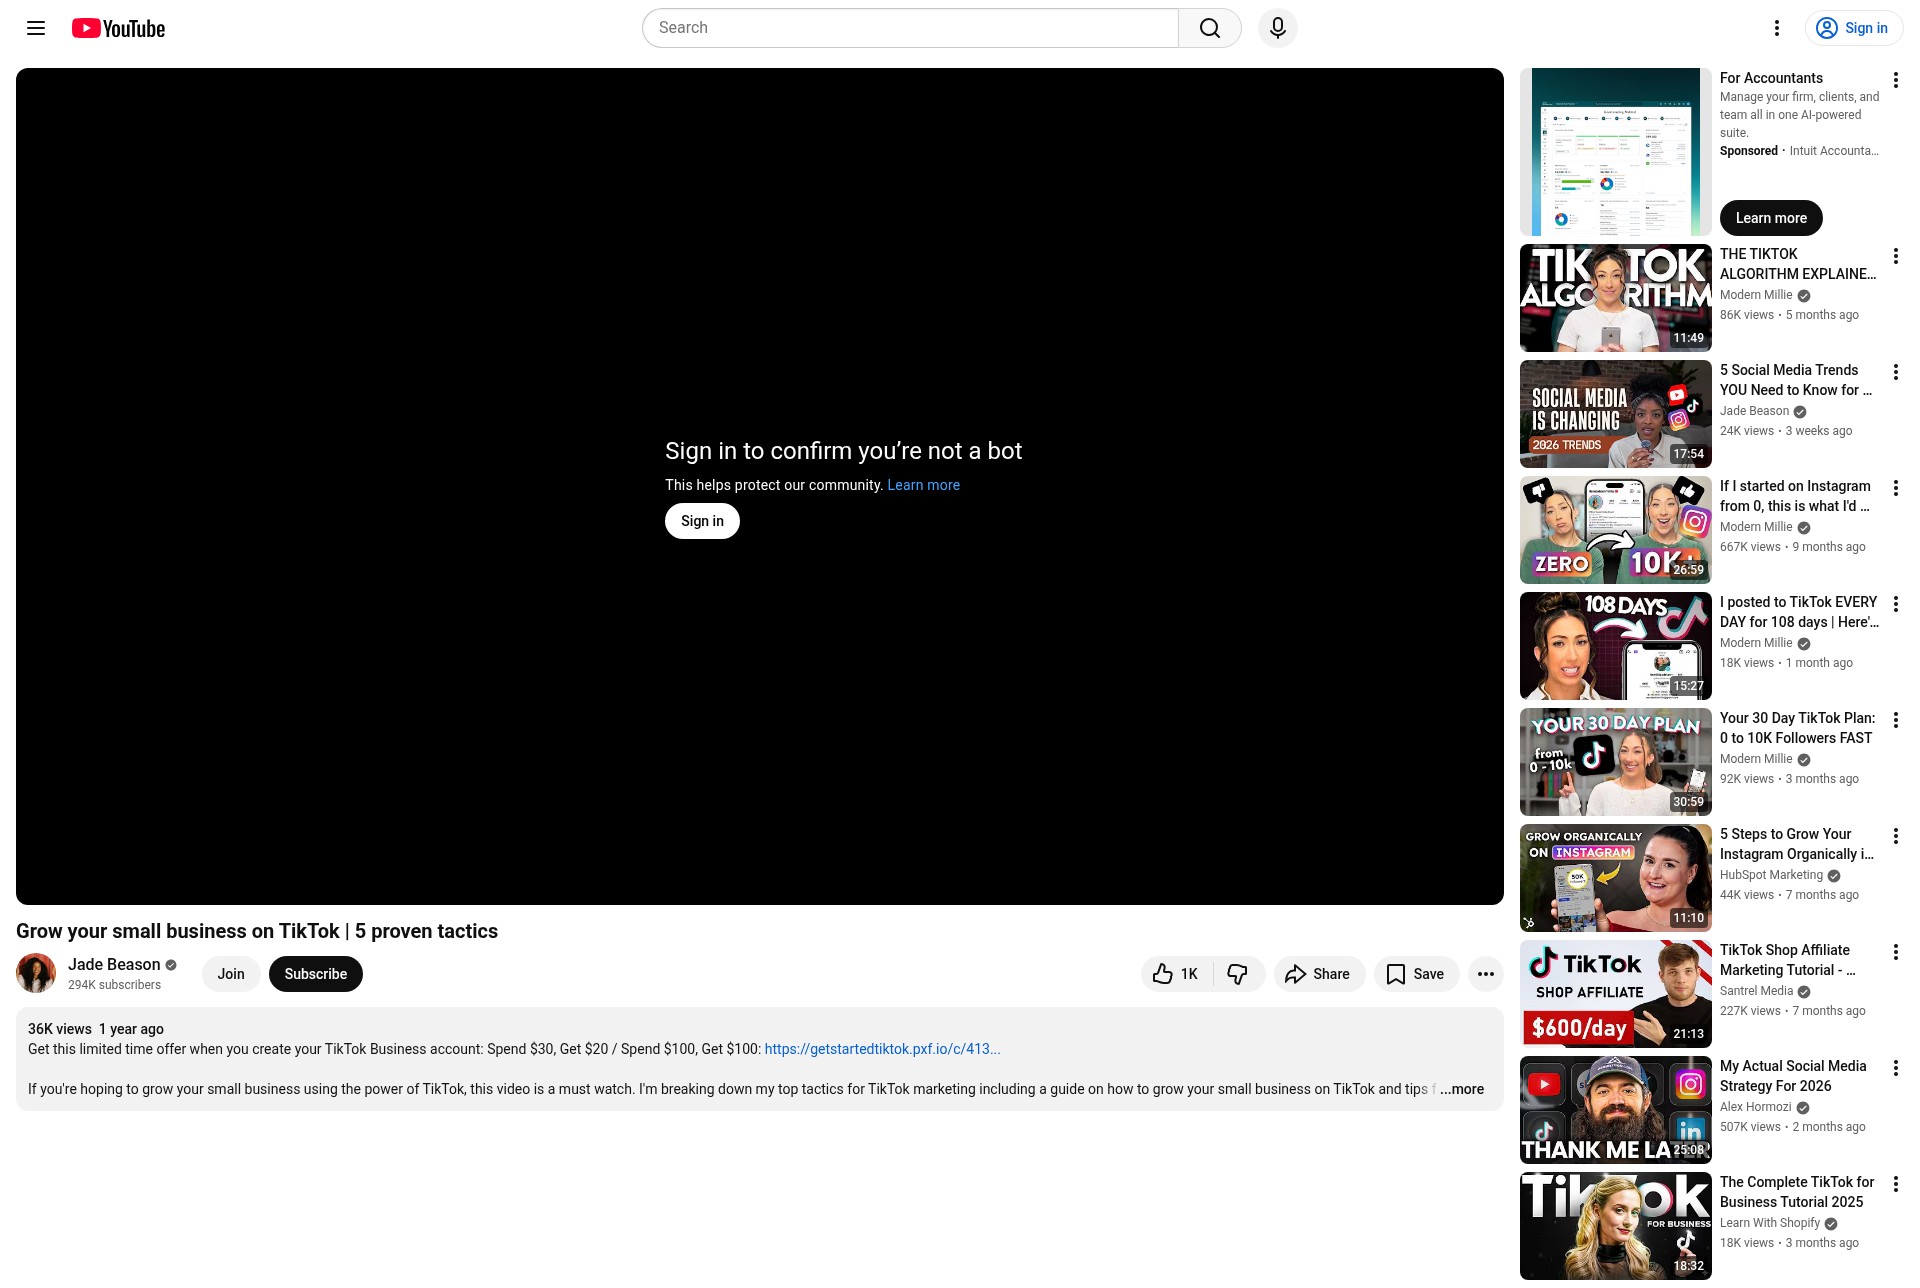Open options for TikTok Shop Affiliate video
The height and width of the screenshot is (1288, 1920).
pos(1895,952)
